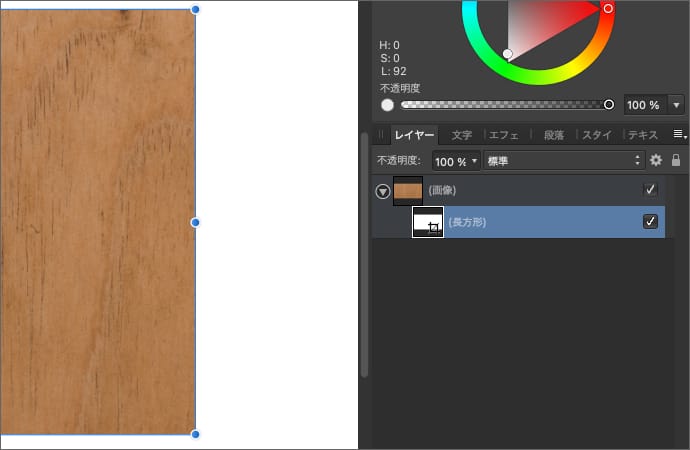Screen dimensions: 690x450
Task: Select the (長方形) layer row
Action: (x=540, y=222)
